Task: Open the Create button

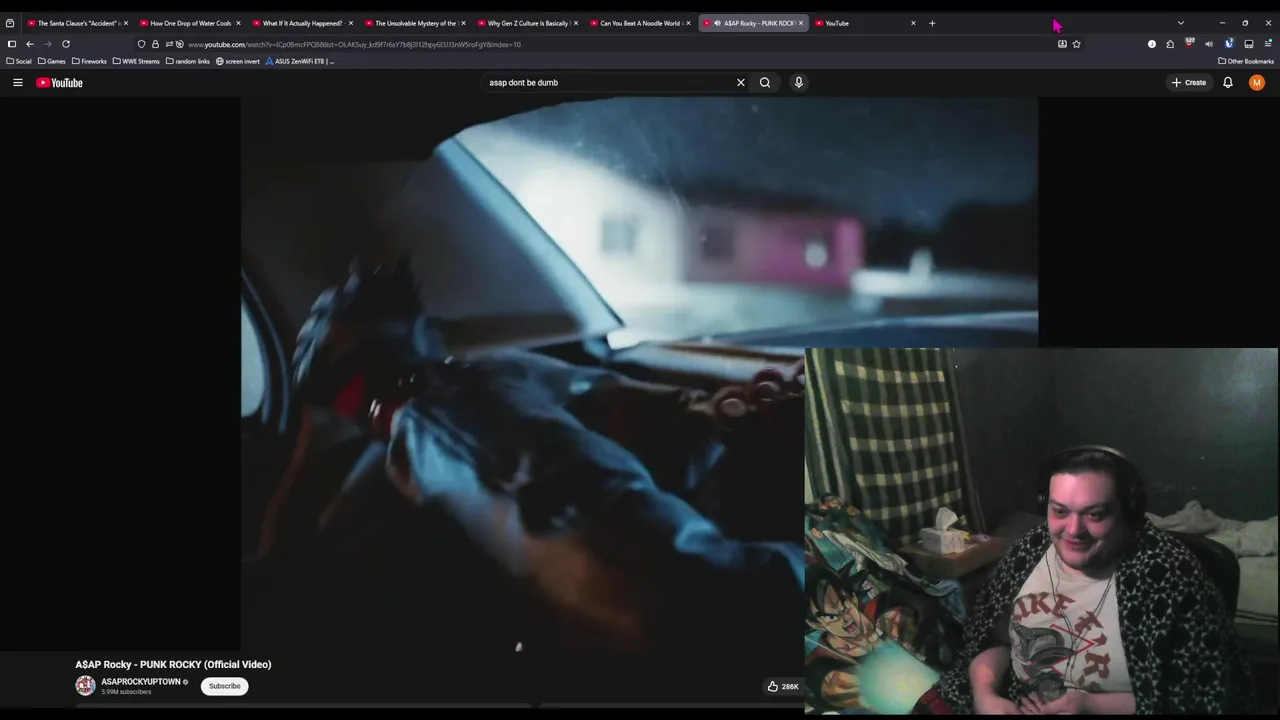Action: pyautogui.click(x=1189, y=83)
